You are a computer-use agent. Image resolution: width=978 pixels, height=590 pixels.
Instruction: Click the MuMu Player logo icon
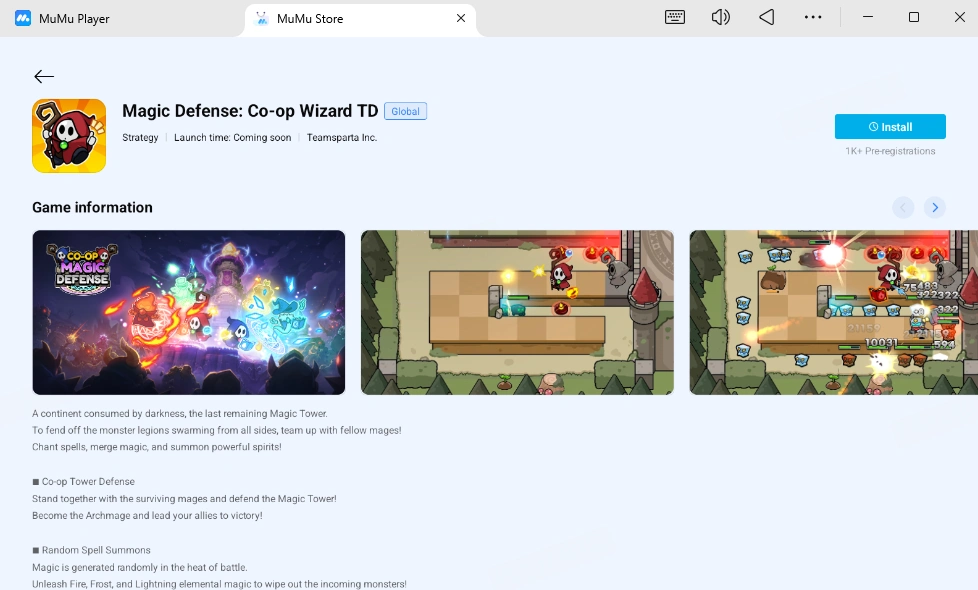23,18
